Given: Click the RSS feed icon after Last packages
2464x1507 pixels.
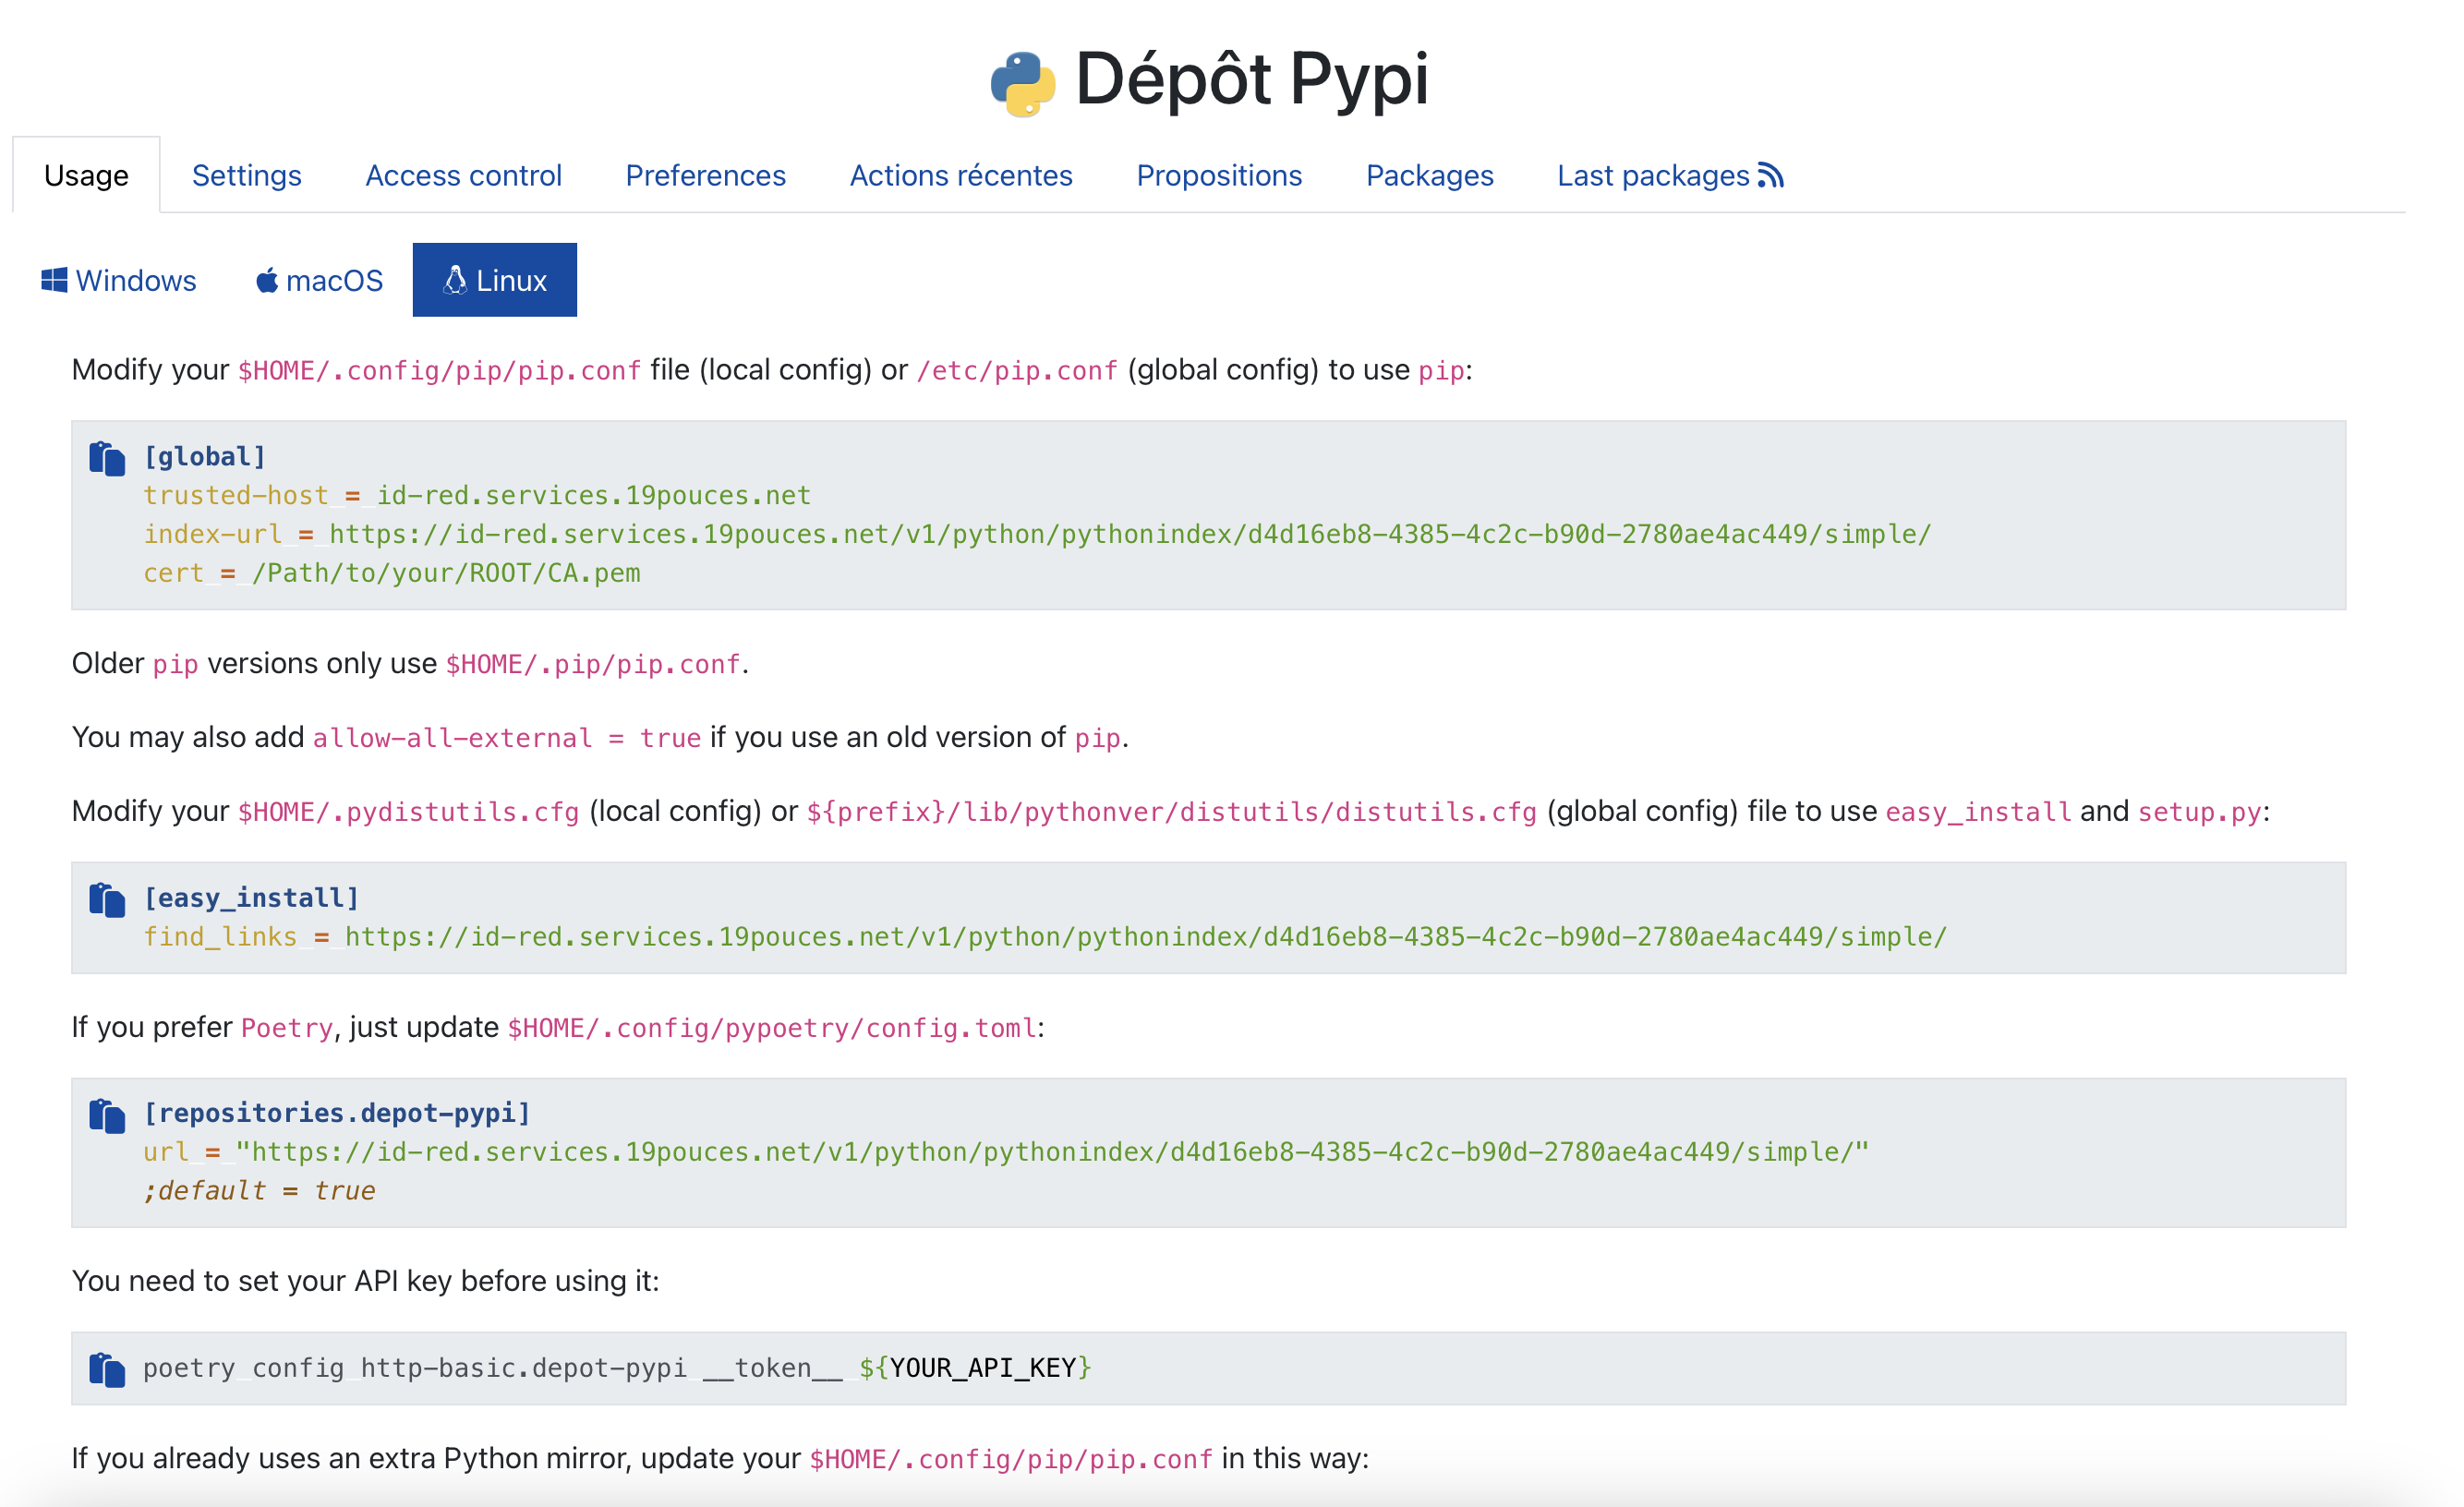Looking at the screenshot, I should [x=1771, y=175].
